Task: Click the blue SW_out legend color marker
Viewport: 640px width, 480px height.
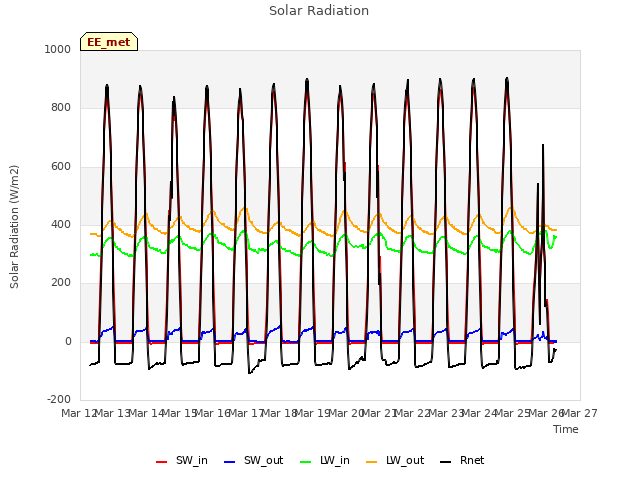Action: 230,462
